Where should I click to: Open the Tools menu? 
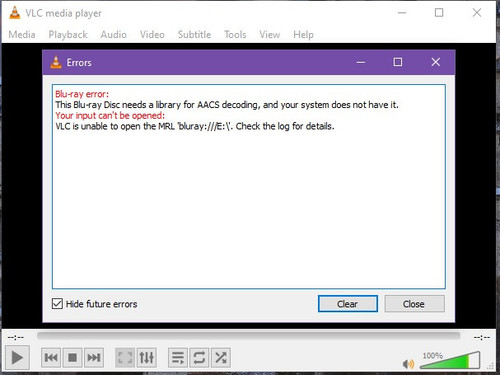point(235,35)
